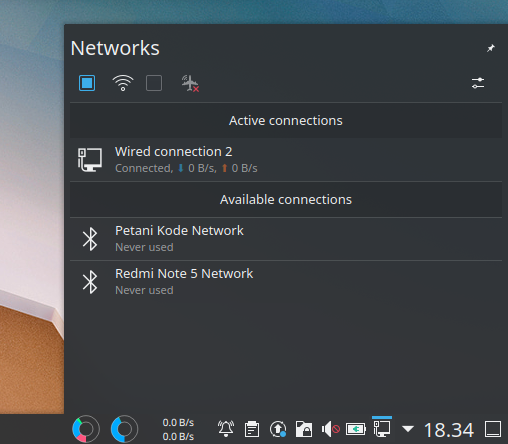The width and height of the screenshot is (508, 444).
Task: Click the Available connections header
Action: 286,200
